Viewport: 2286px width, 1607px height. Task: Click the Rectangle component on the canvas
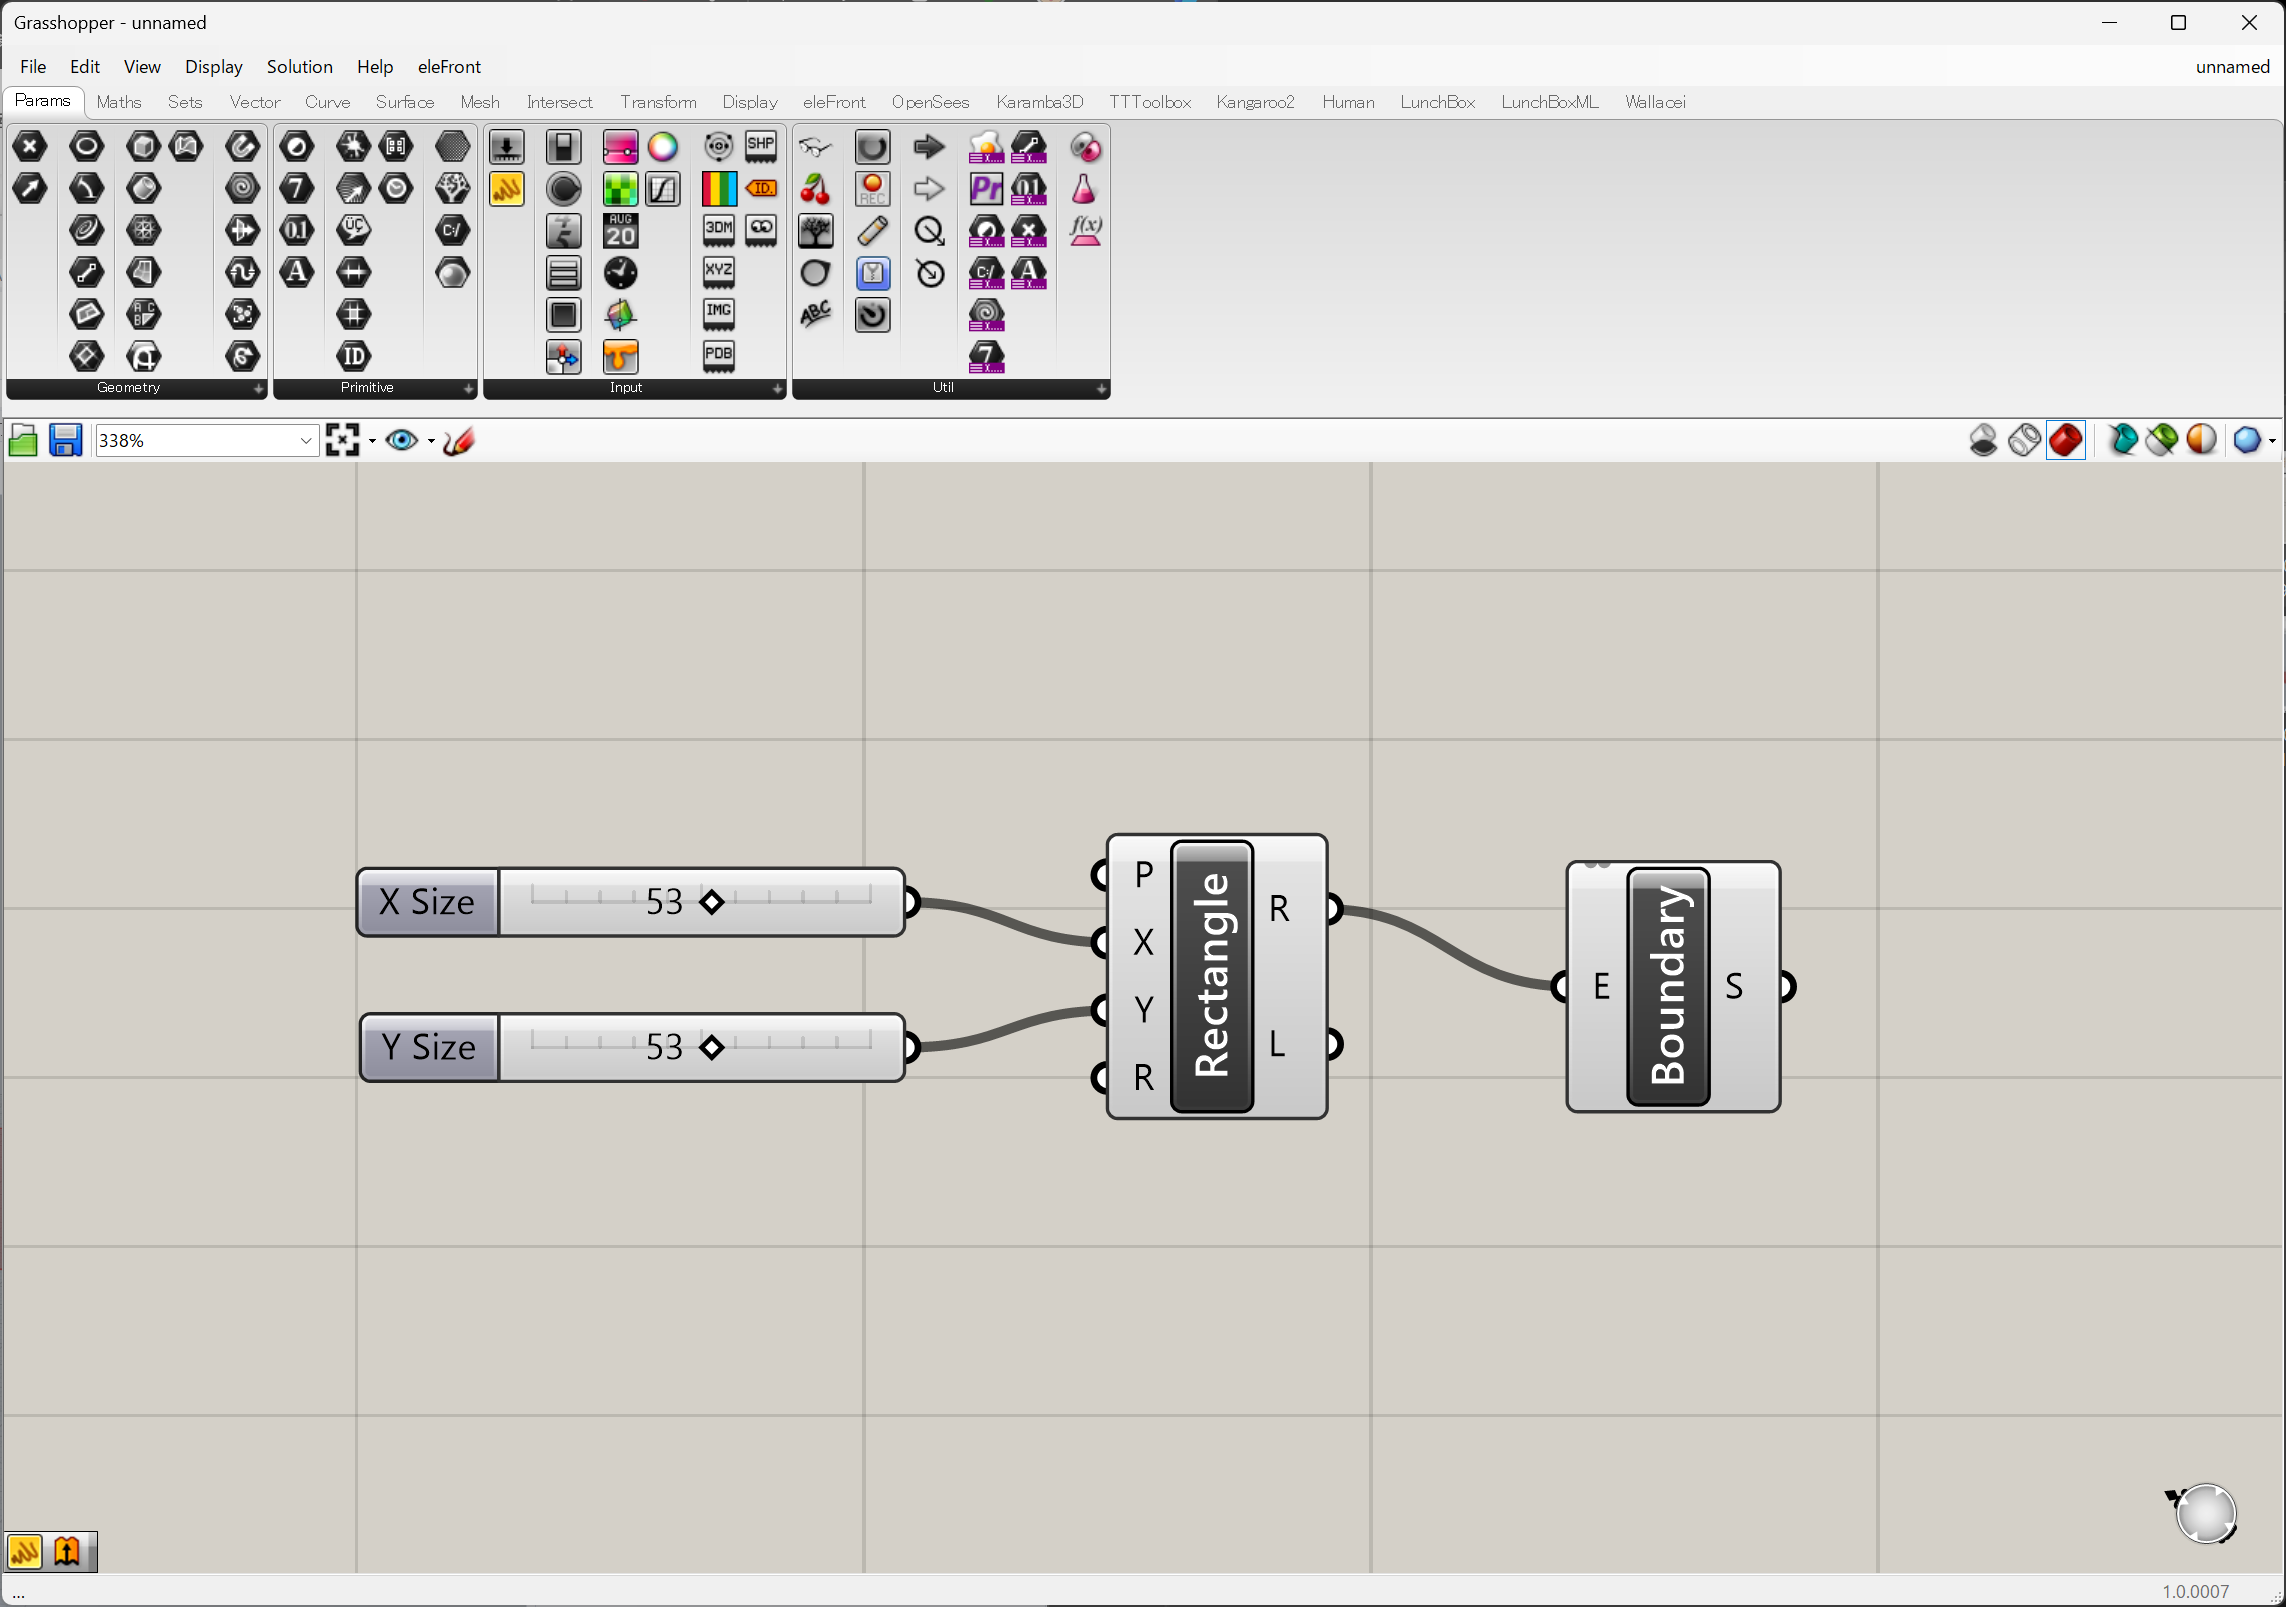click(1211, 976)
